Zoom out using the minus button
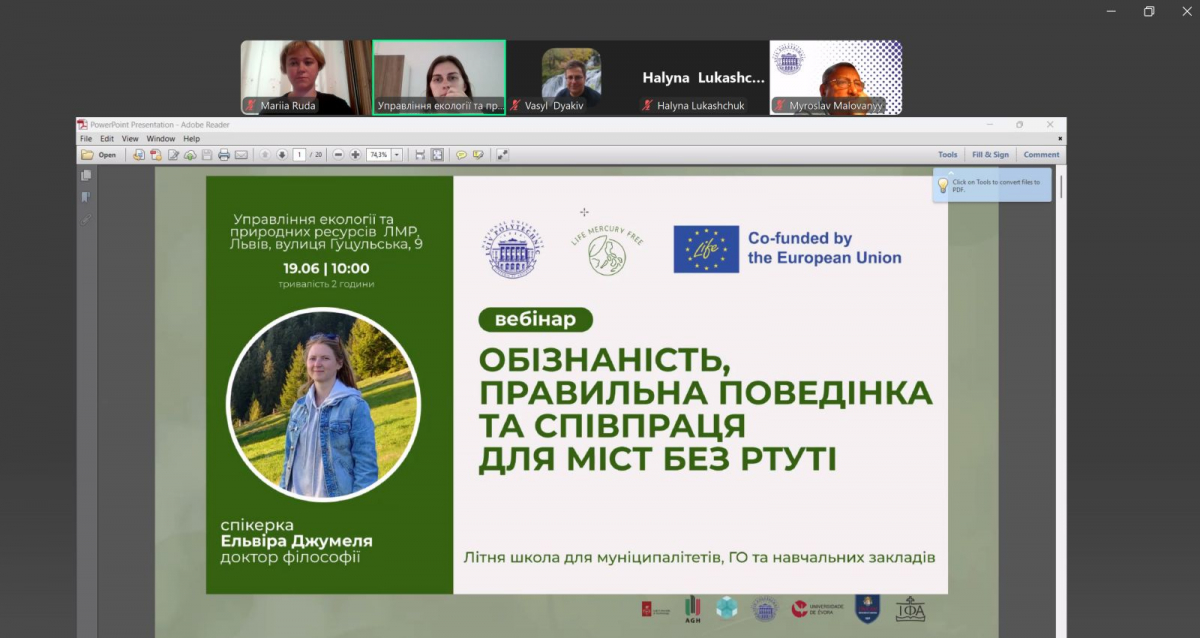The height and width of the screenshot is (638, 1200). point(339,155)
